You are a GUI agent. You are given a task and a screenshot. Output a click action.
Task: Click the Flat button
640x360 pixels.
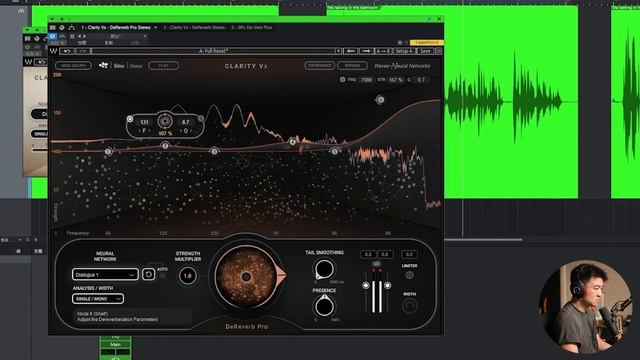point(164,65)
